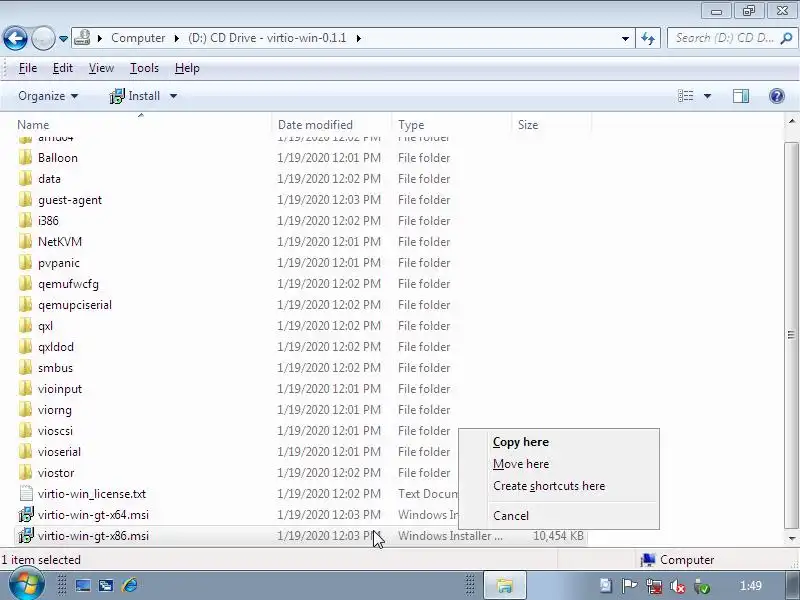The image size is (800, 600).
Task: Choose Move here in context menu
Action: (521, 464)
